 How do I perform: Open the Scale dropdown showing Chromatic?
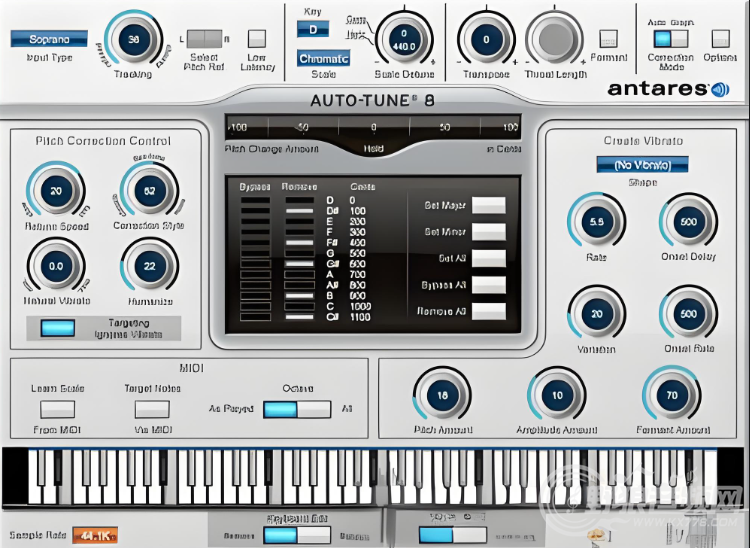323,58
